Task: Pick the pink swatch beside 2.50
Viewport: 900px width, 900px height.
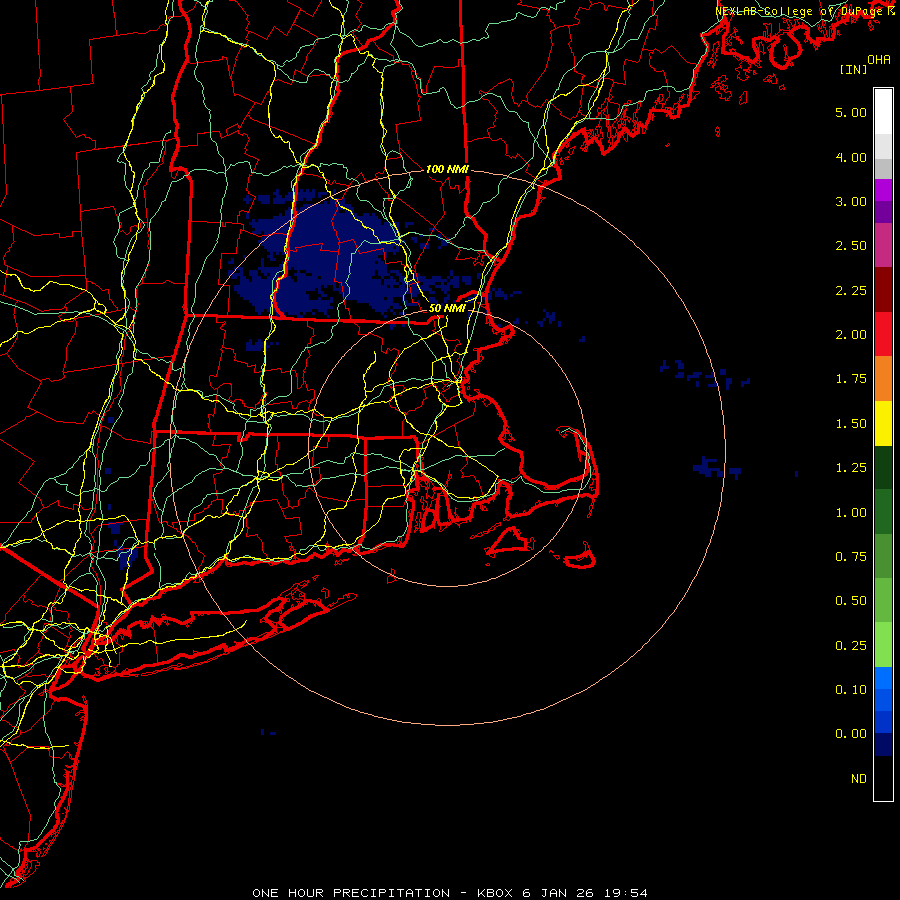Action: tap(883, 245)
